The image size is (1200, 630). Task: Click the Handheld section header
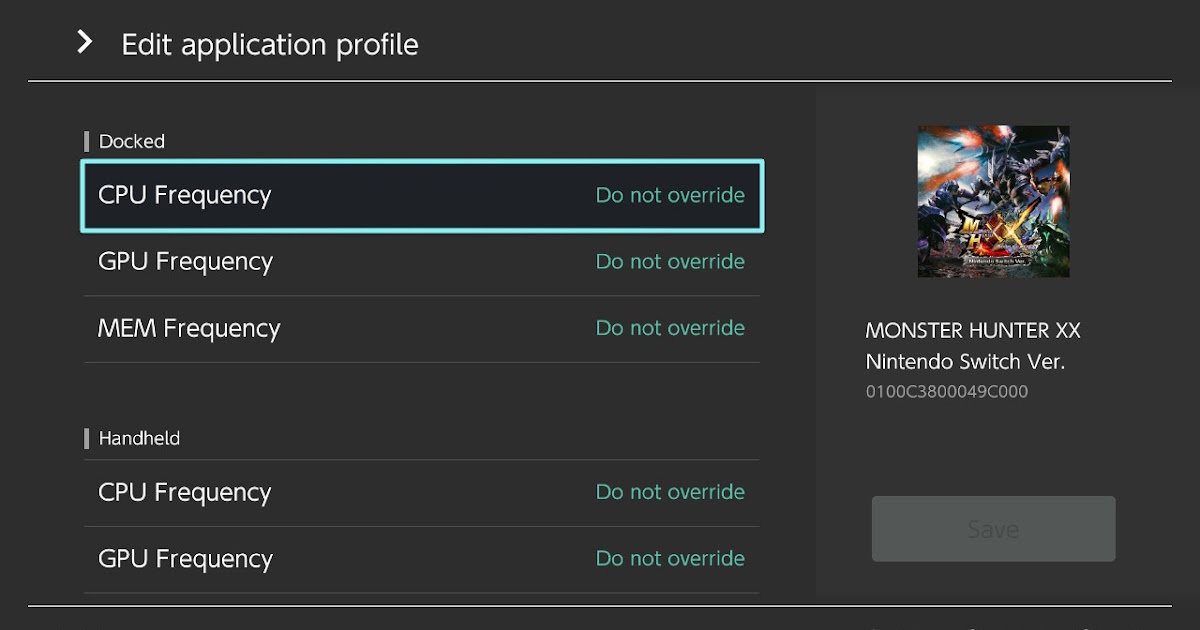(x=139, y=438)
